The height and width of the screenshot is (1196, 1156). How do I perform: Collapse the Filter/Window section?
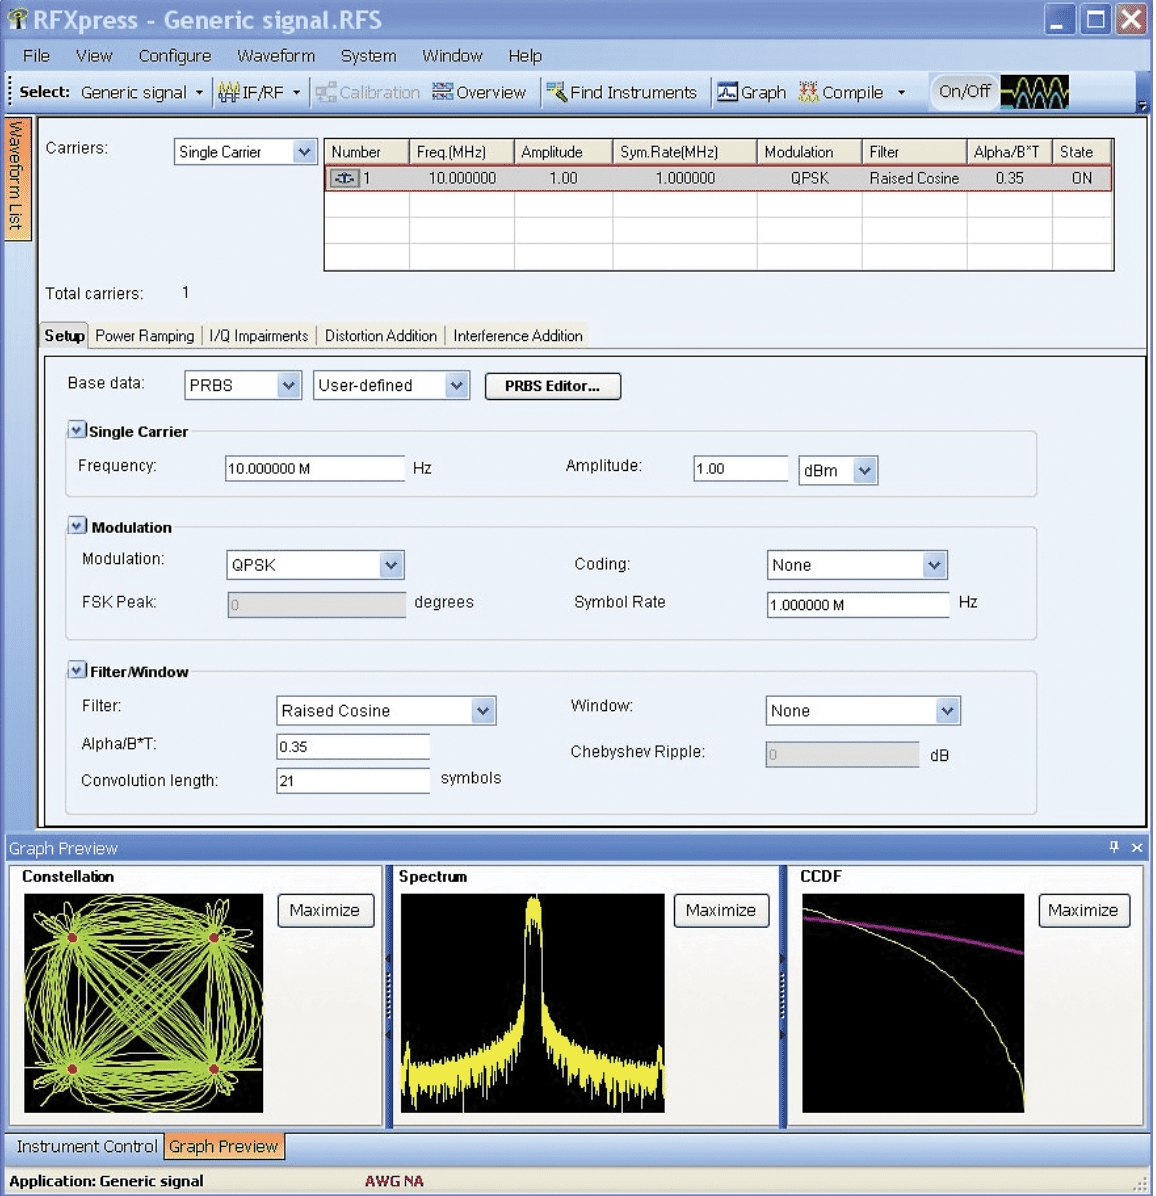(76, 670)
